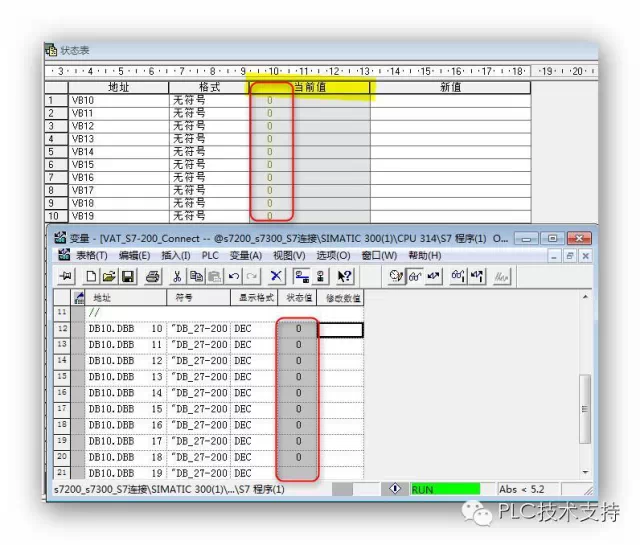
Task: Minimize the inner document window
Action: tap(554, 256)
